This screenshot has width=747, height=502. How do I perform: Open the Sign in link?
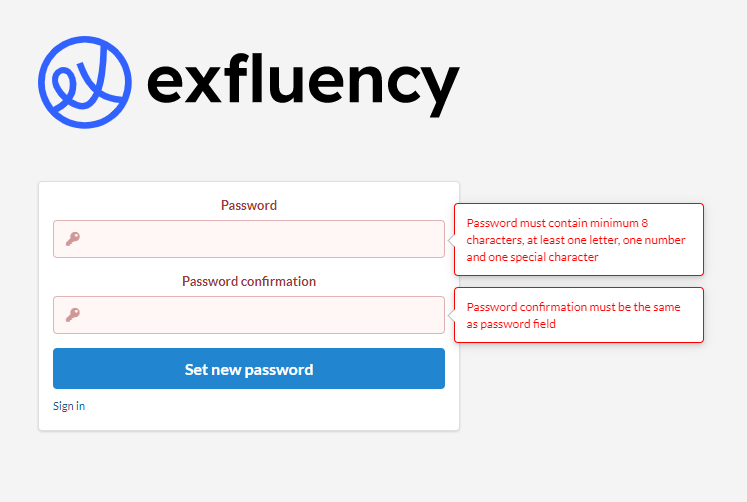pyautogui.click(x=69, y=406)
